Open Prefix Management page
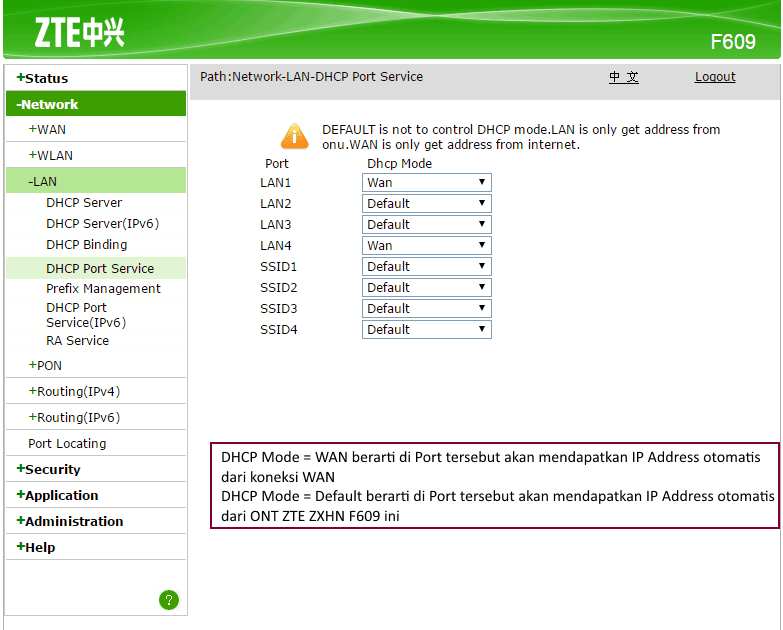This screenshot has height=630, width=783. tap(103, 289)
